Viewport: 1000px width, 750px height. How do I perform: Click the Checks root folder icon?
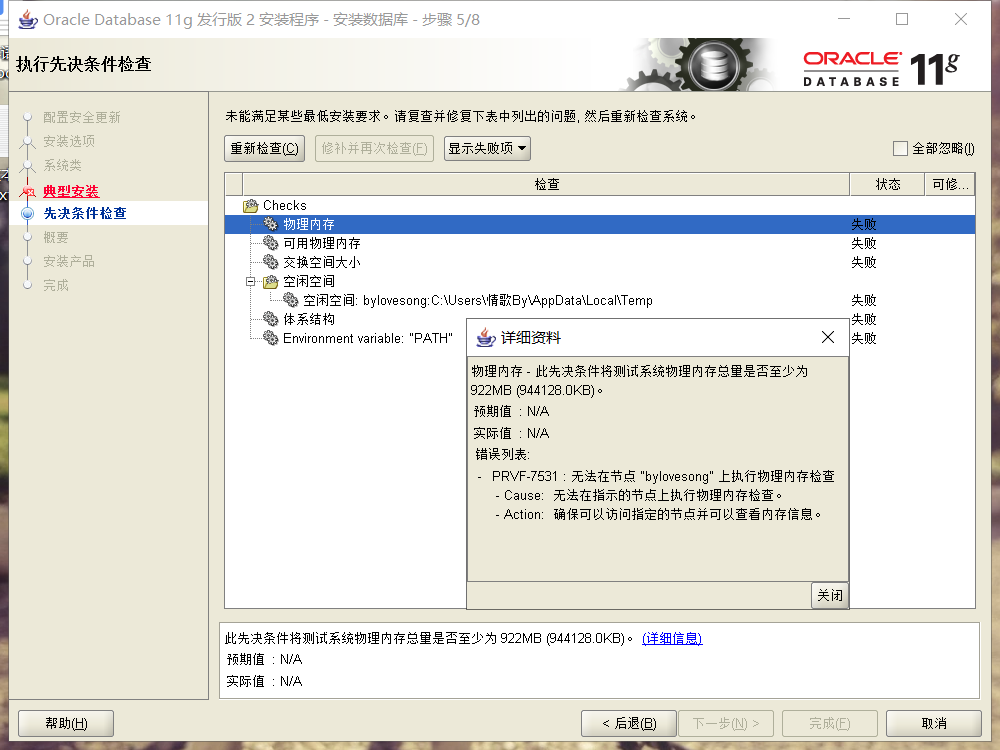250,205
